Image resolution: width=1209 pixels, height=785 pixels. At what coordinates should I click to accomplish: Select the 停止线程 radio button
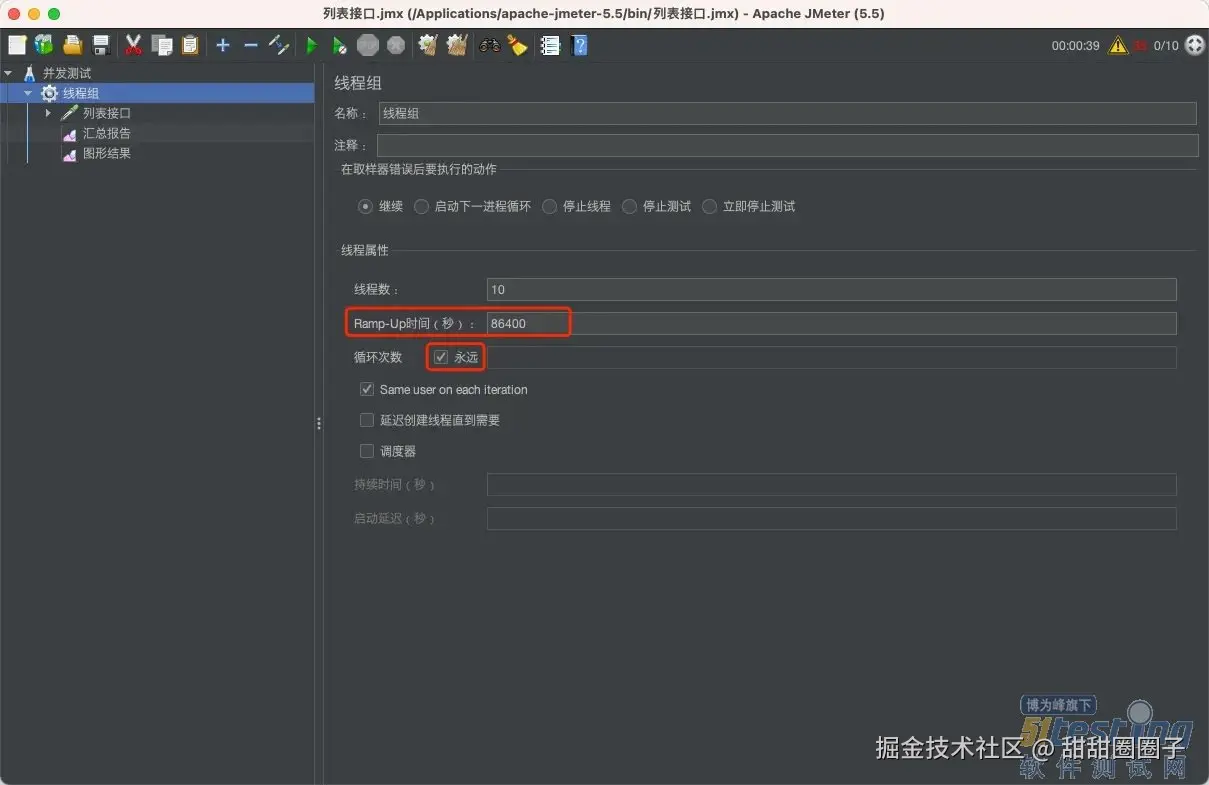point(549,206)
